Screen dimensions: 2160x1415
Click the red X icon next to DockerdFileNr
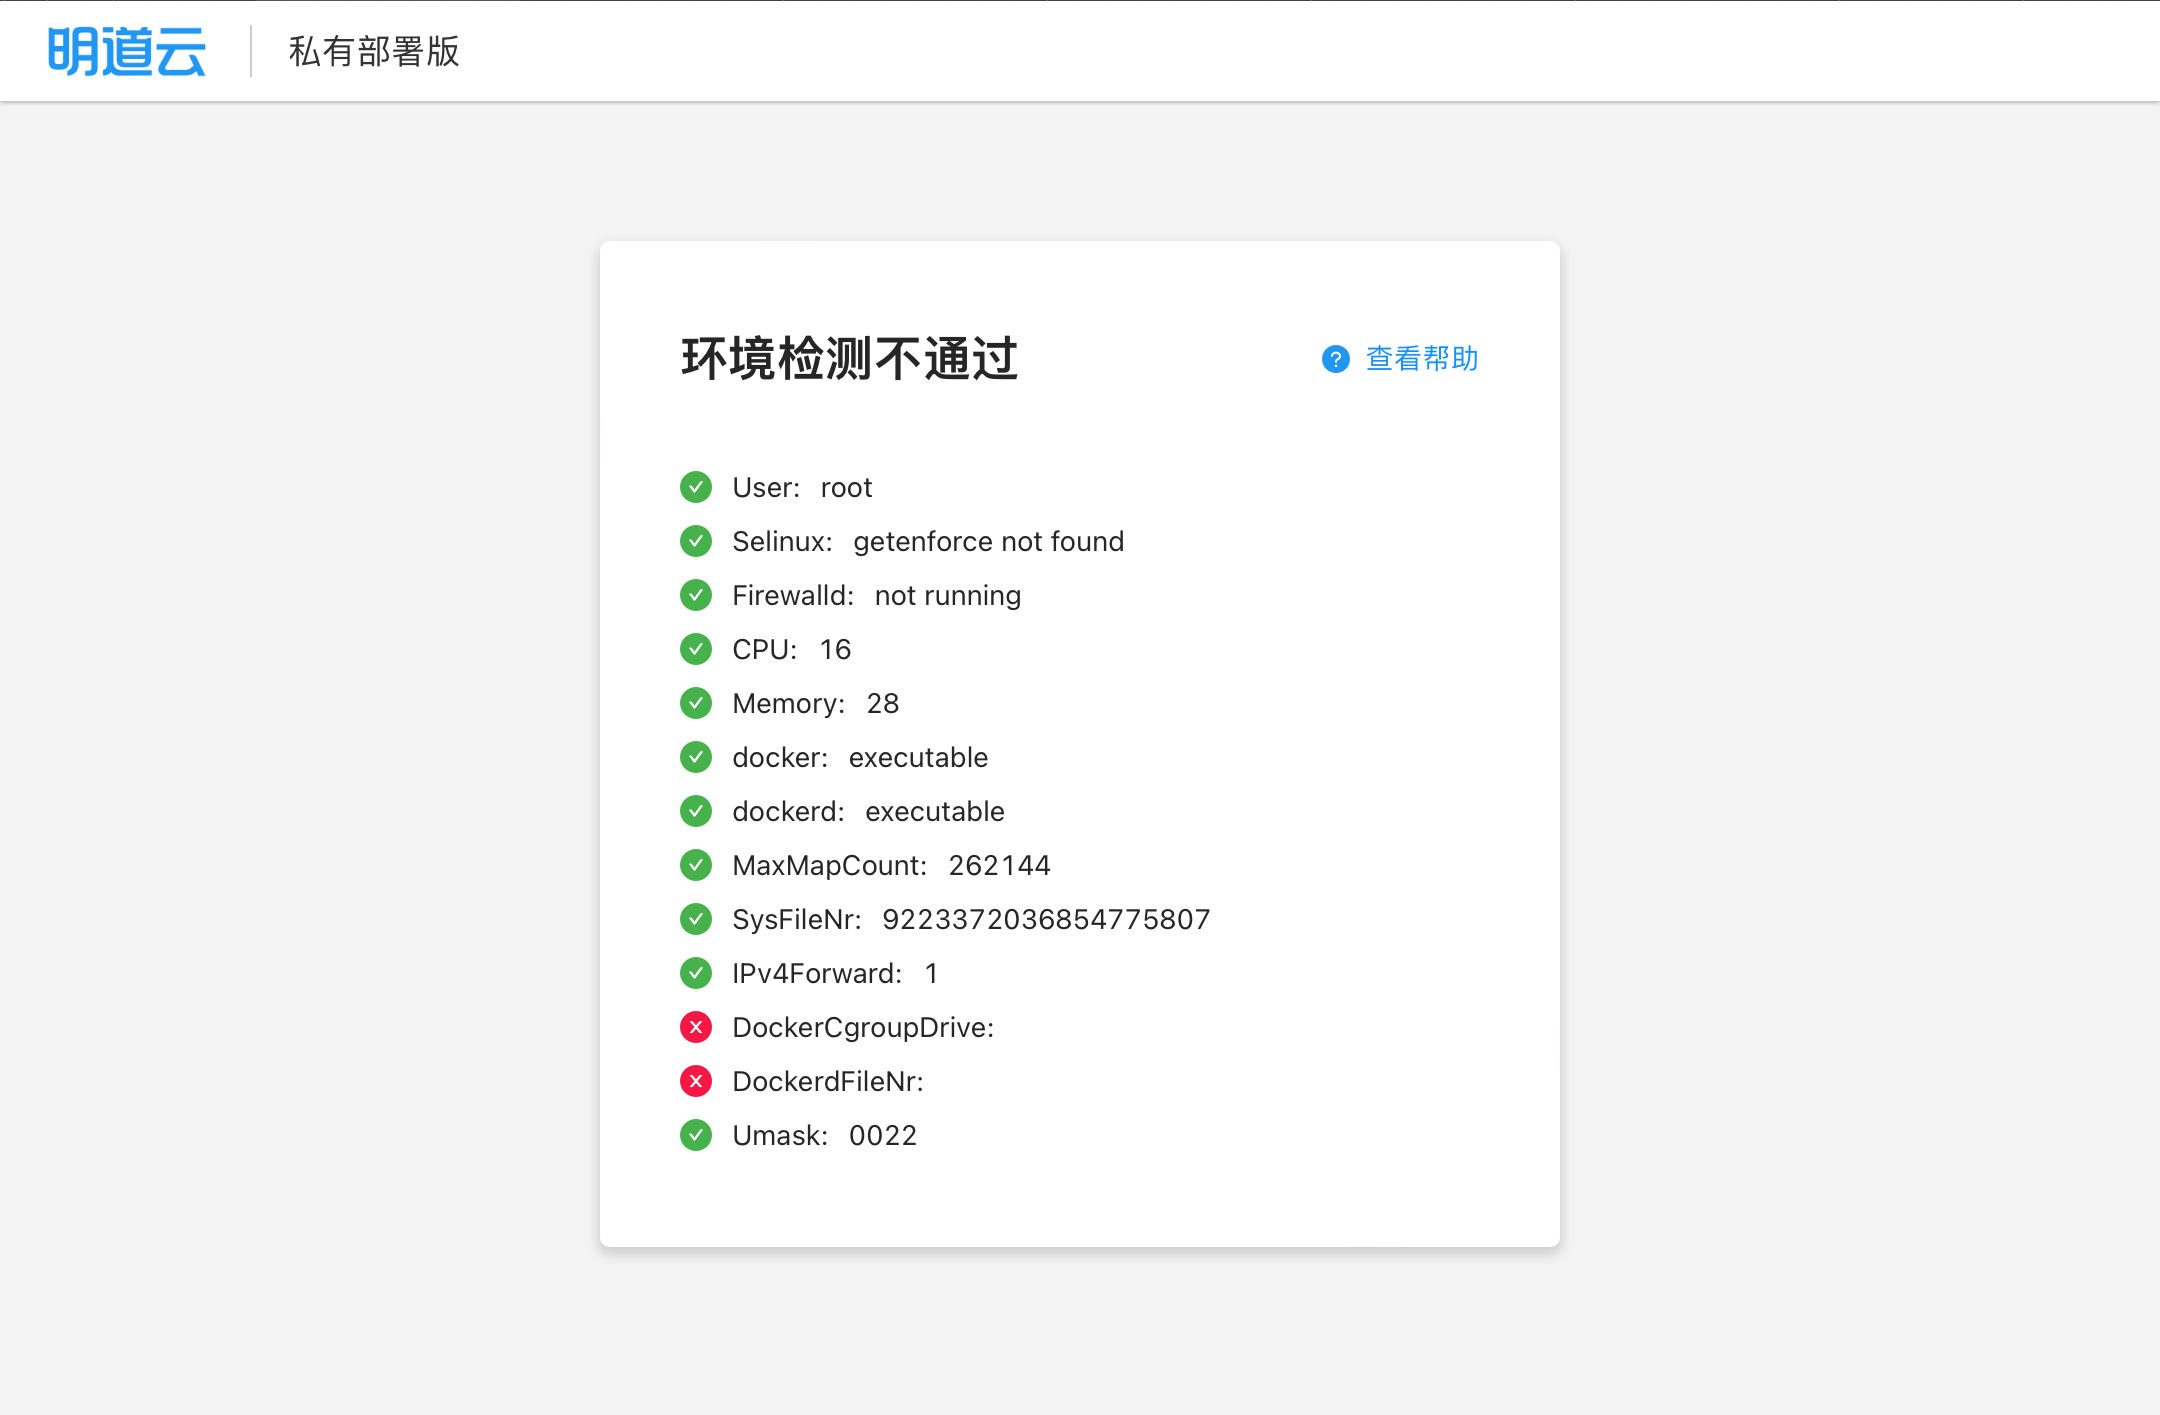point(696,1081)
